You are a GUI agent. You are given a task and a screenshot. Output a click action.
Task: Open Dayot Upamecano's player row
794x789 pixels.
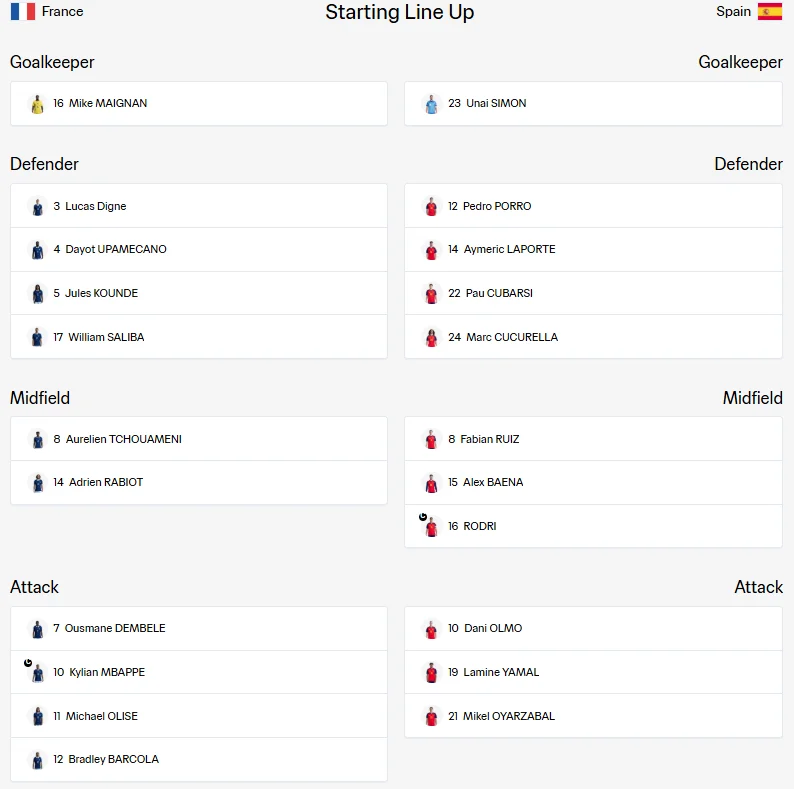point(199,250)
